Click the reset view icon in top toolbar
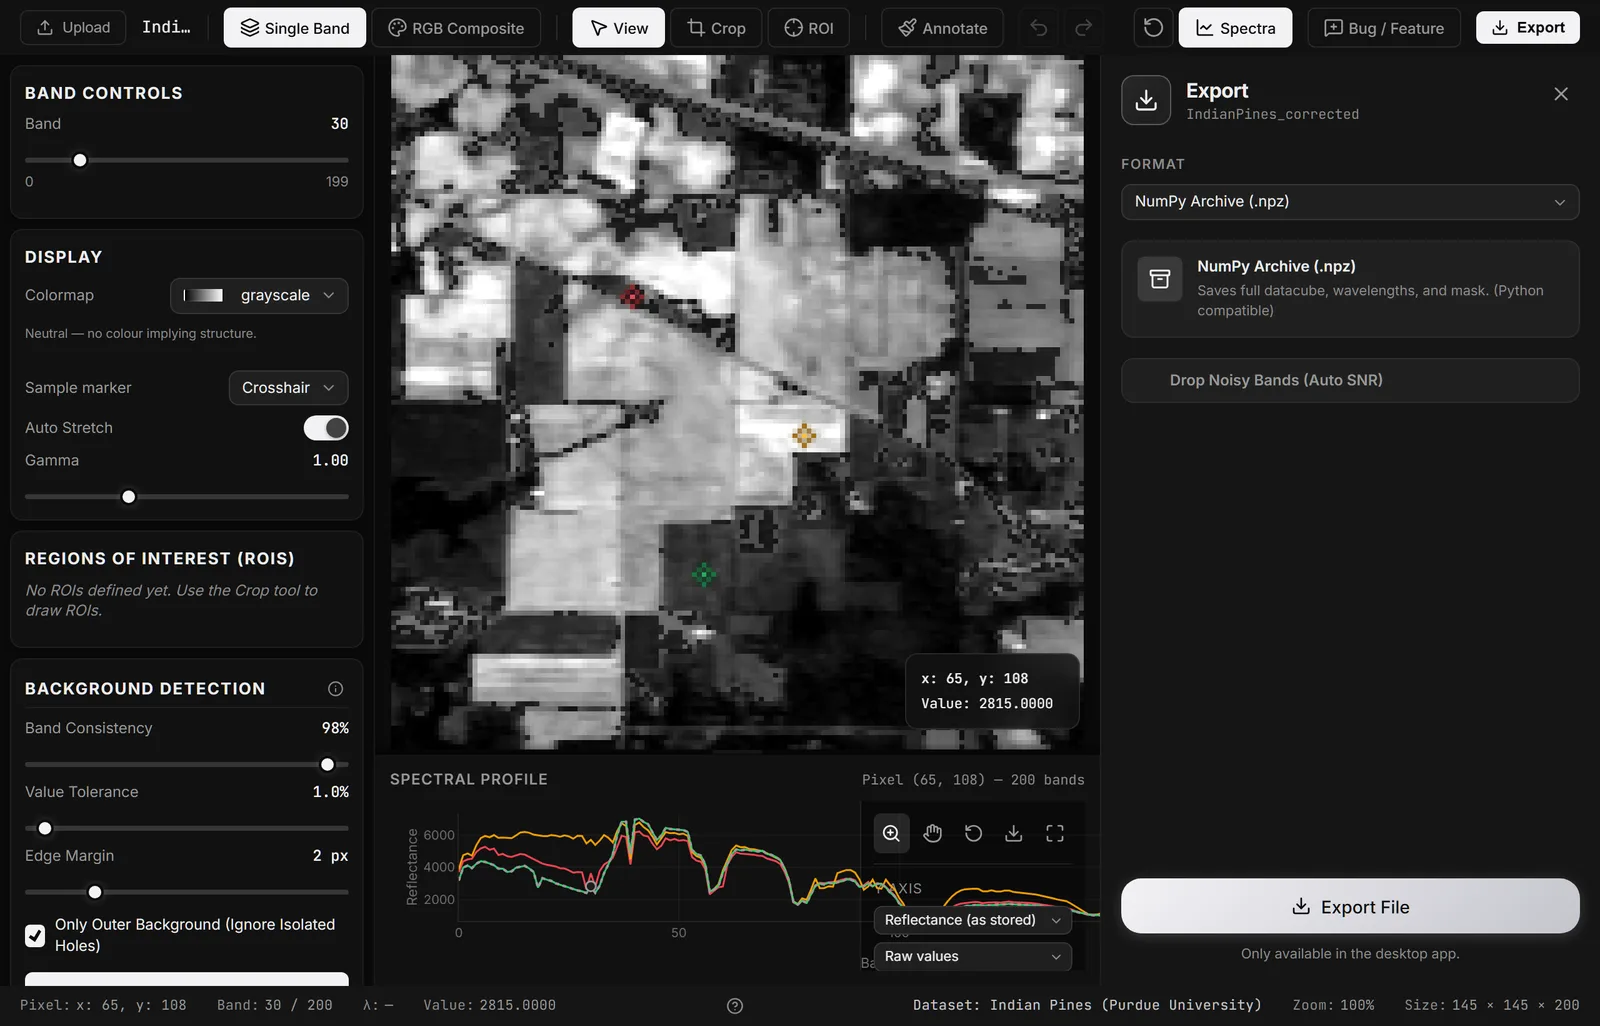This screenshot has height=1026, width=1600. click(1153, 28)
